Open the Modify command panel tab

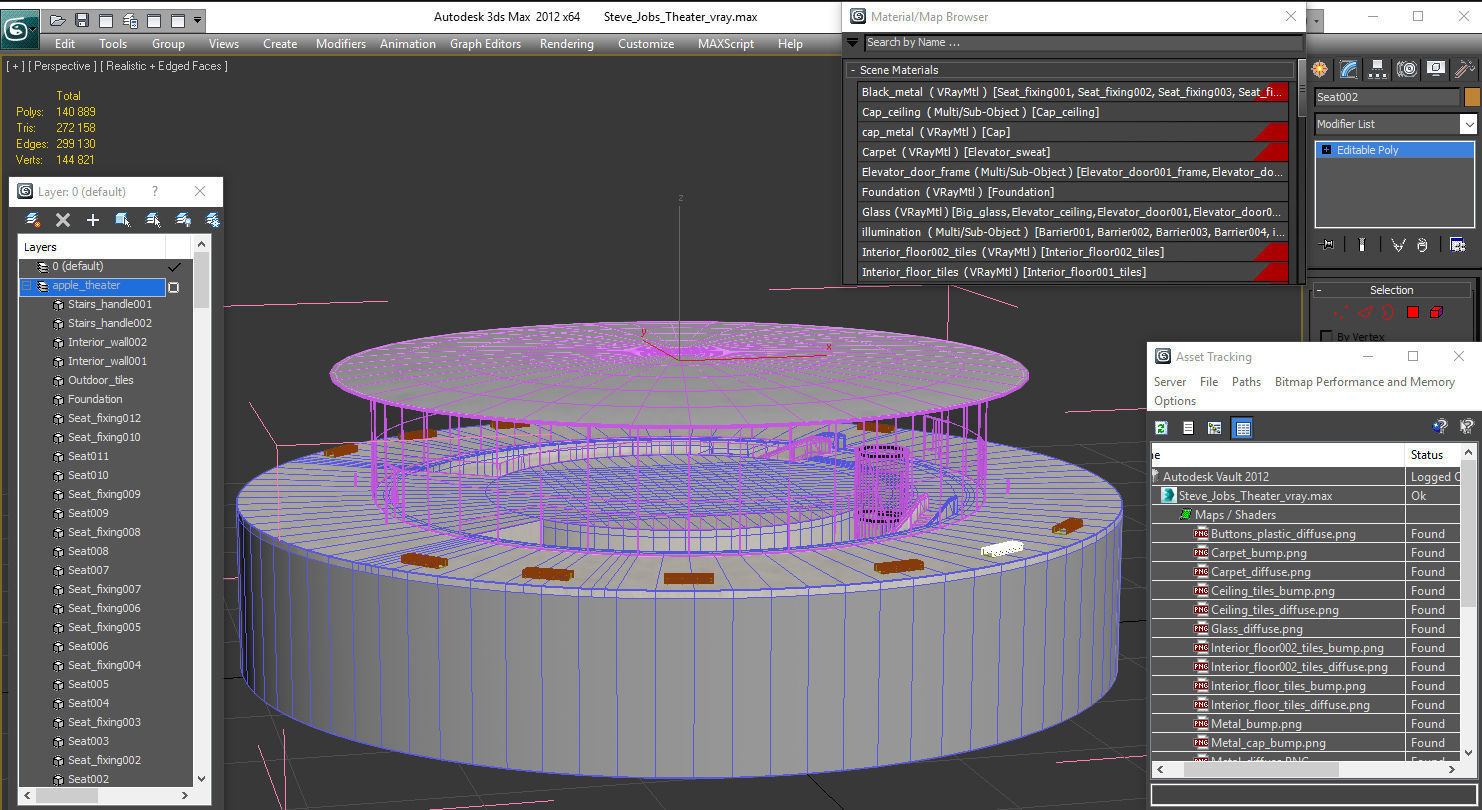click(x=1349, y=69)
